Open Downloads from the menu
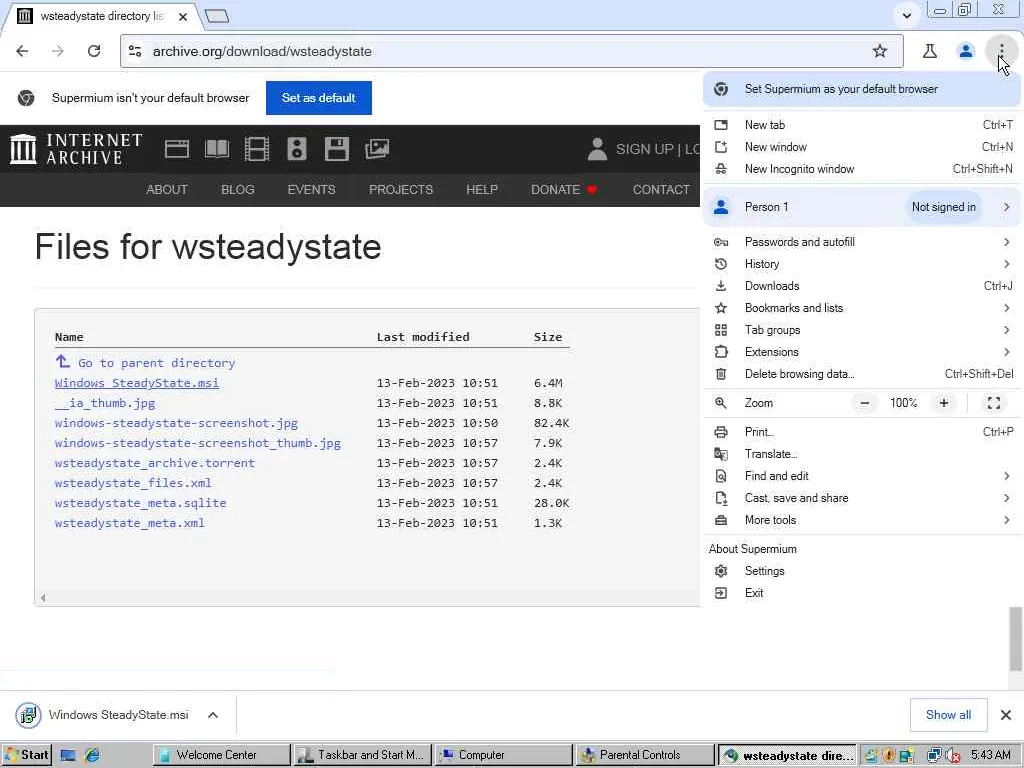This screenshot has height=768, width=1024. tap(862, 286)
